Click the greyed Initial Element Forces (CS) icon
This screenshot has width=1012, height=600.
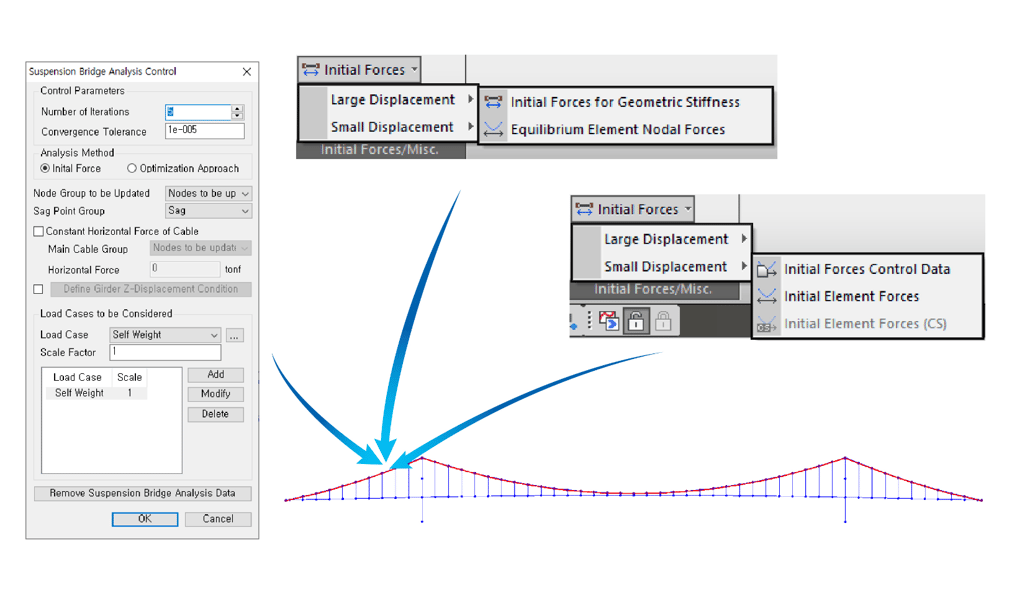pos(767,324)
